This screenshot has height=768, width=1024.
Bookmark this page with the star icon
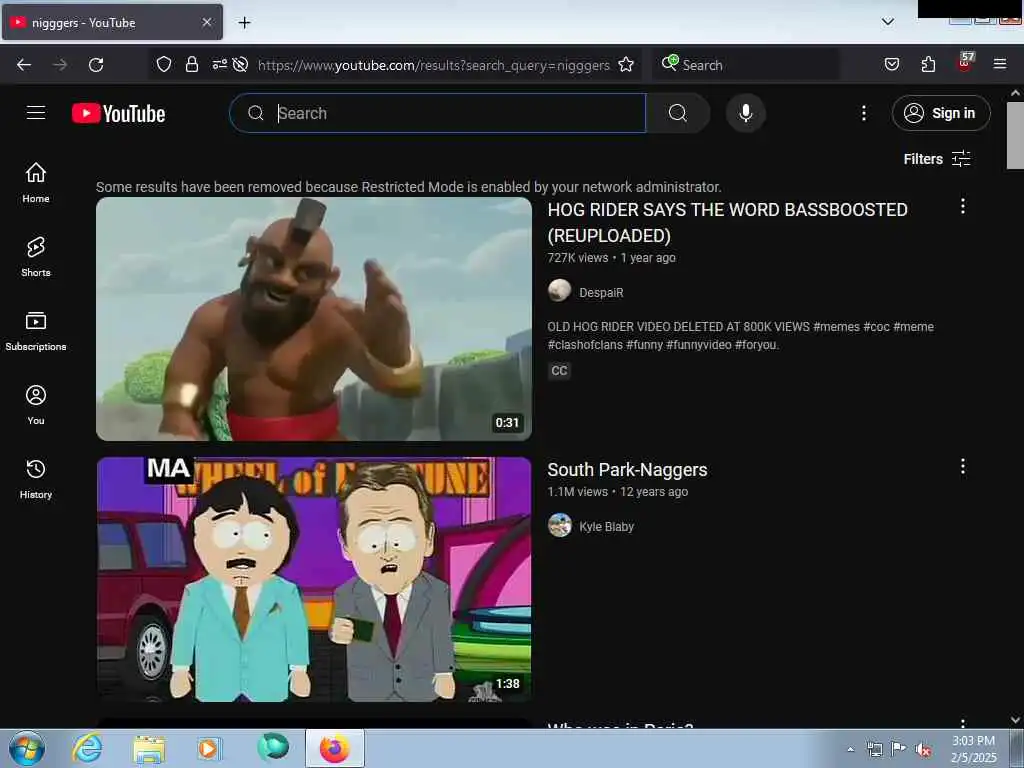tap(626, 64)
